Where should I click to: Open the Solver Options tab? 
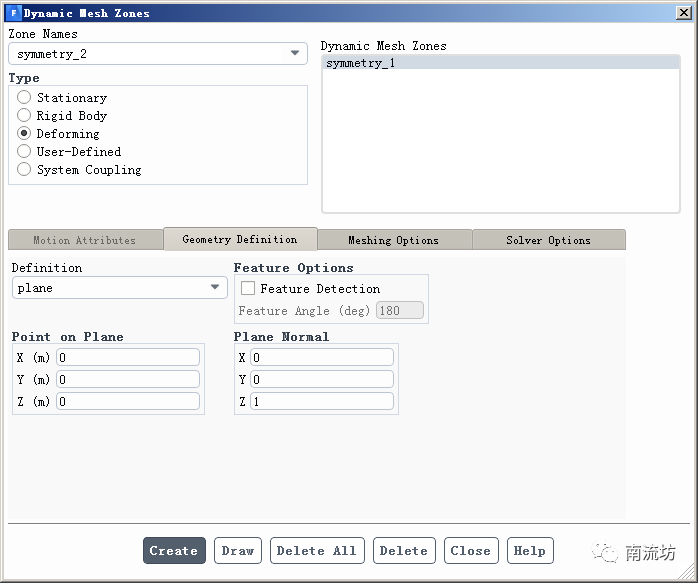548,240
